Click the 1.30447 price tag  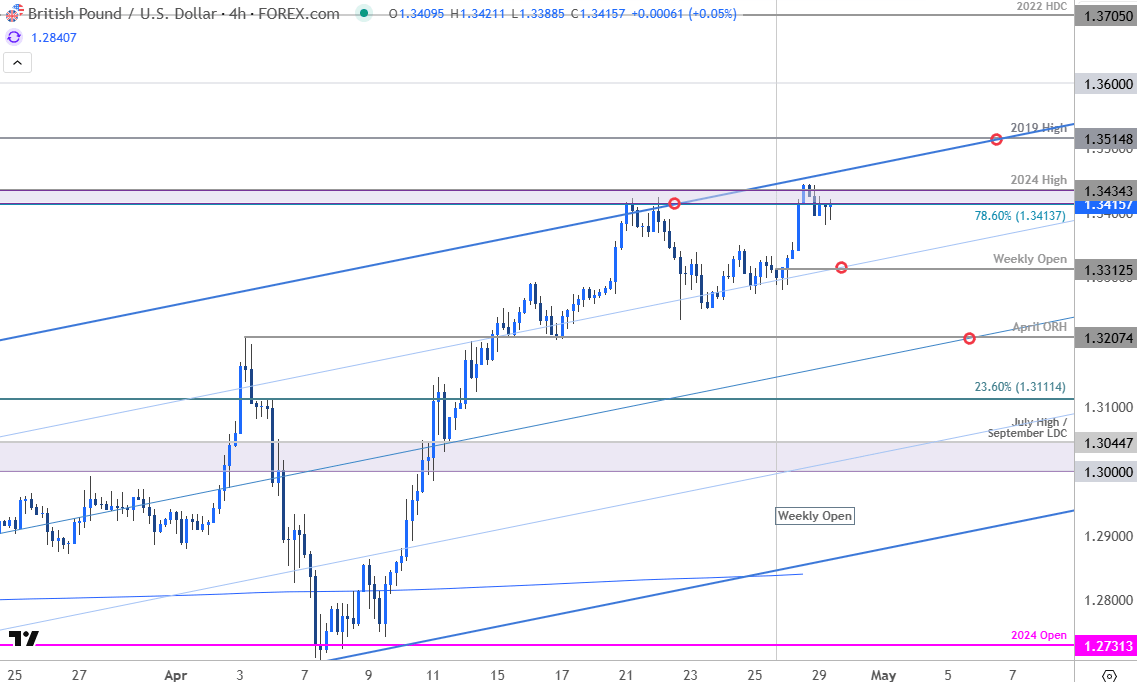(1107, 443)
